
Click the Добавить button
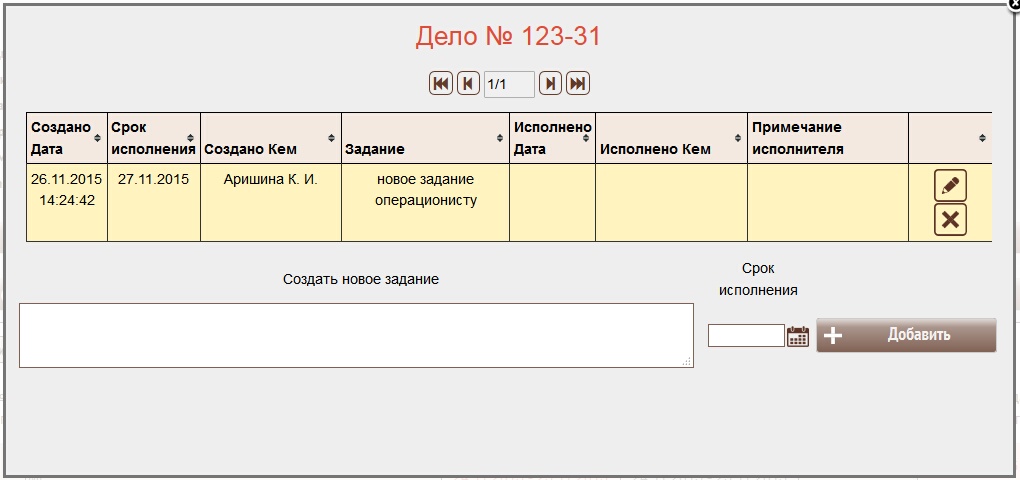click(906, 335)
